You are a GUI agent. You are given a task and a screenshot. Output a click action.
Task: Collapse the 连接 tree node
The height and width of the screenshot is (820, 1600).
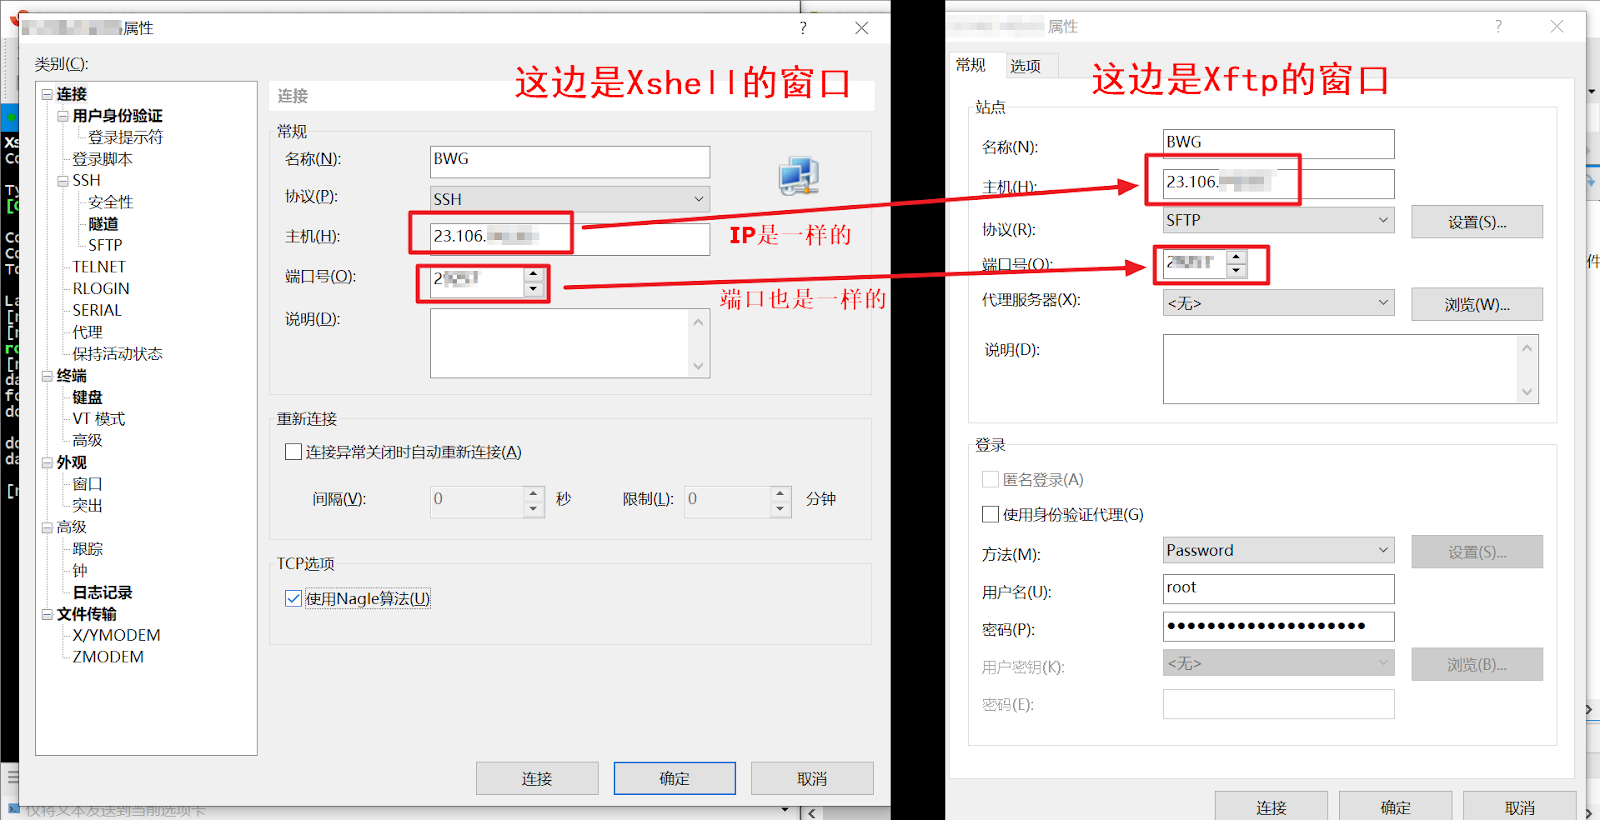click(47, 94)
